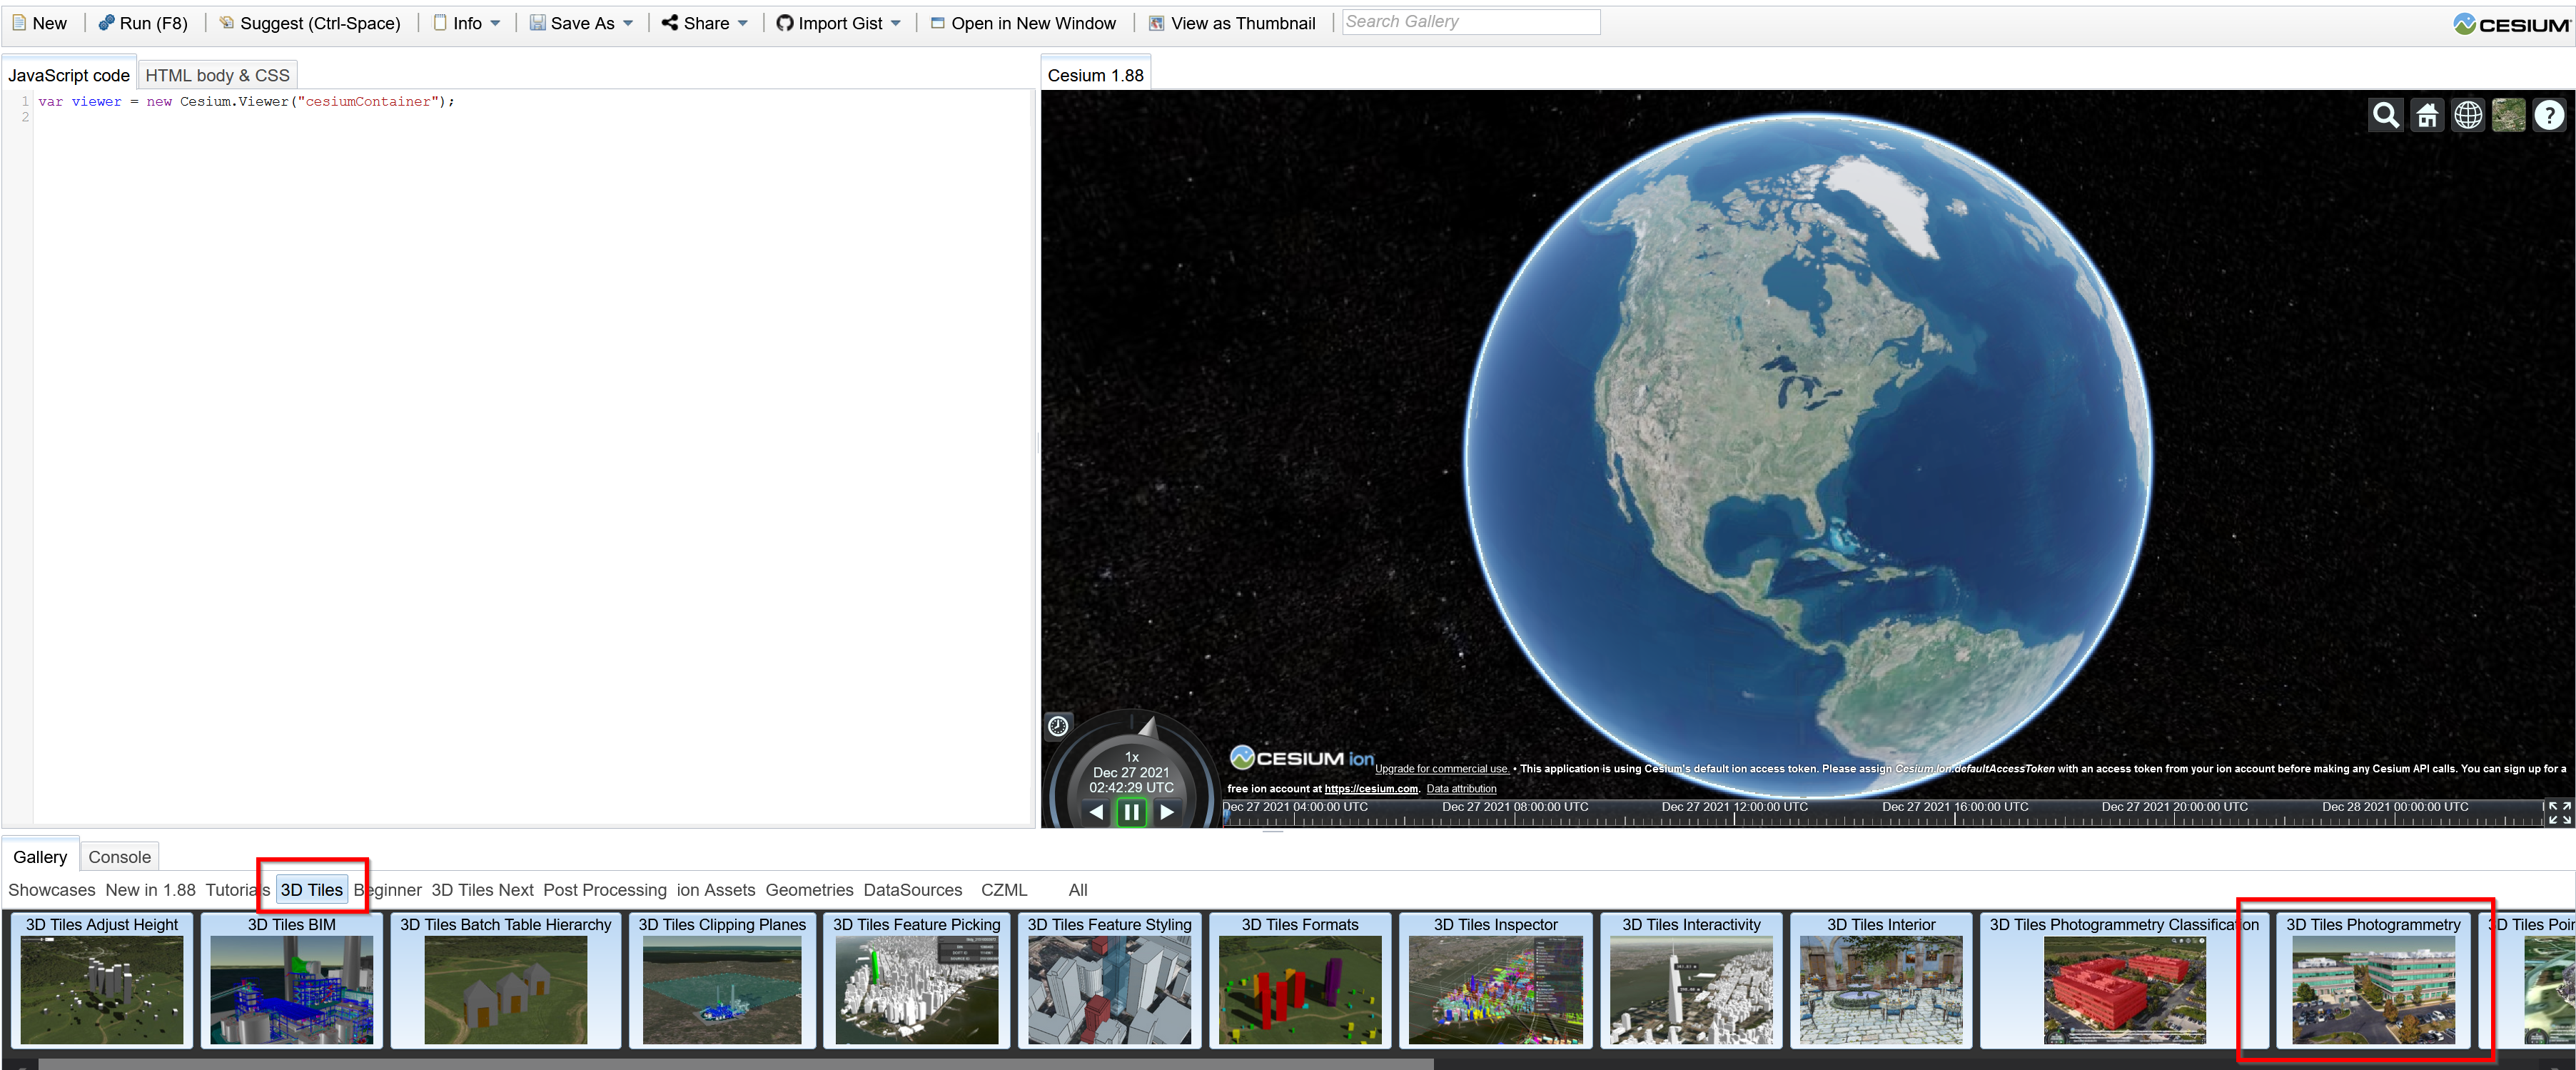Click Open in New Window
This screenshot has height=1070, width=2576.
(1023, 23)
